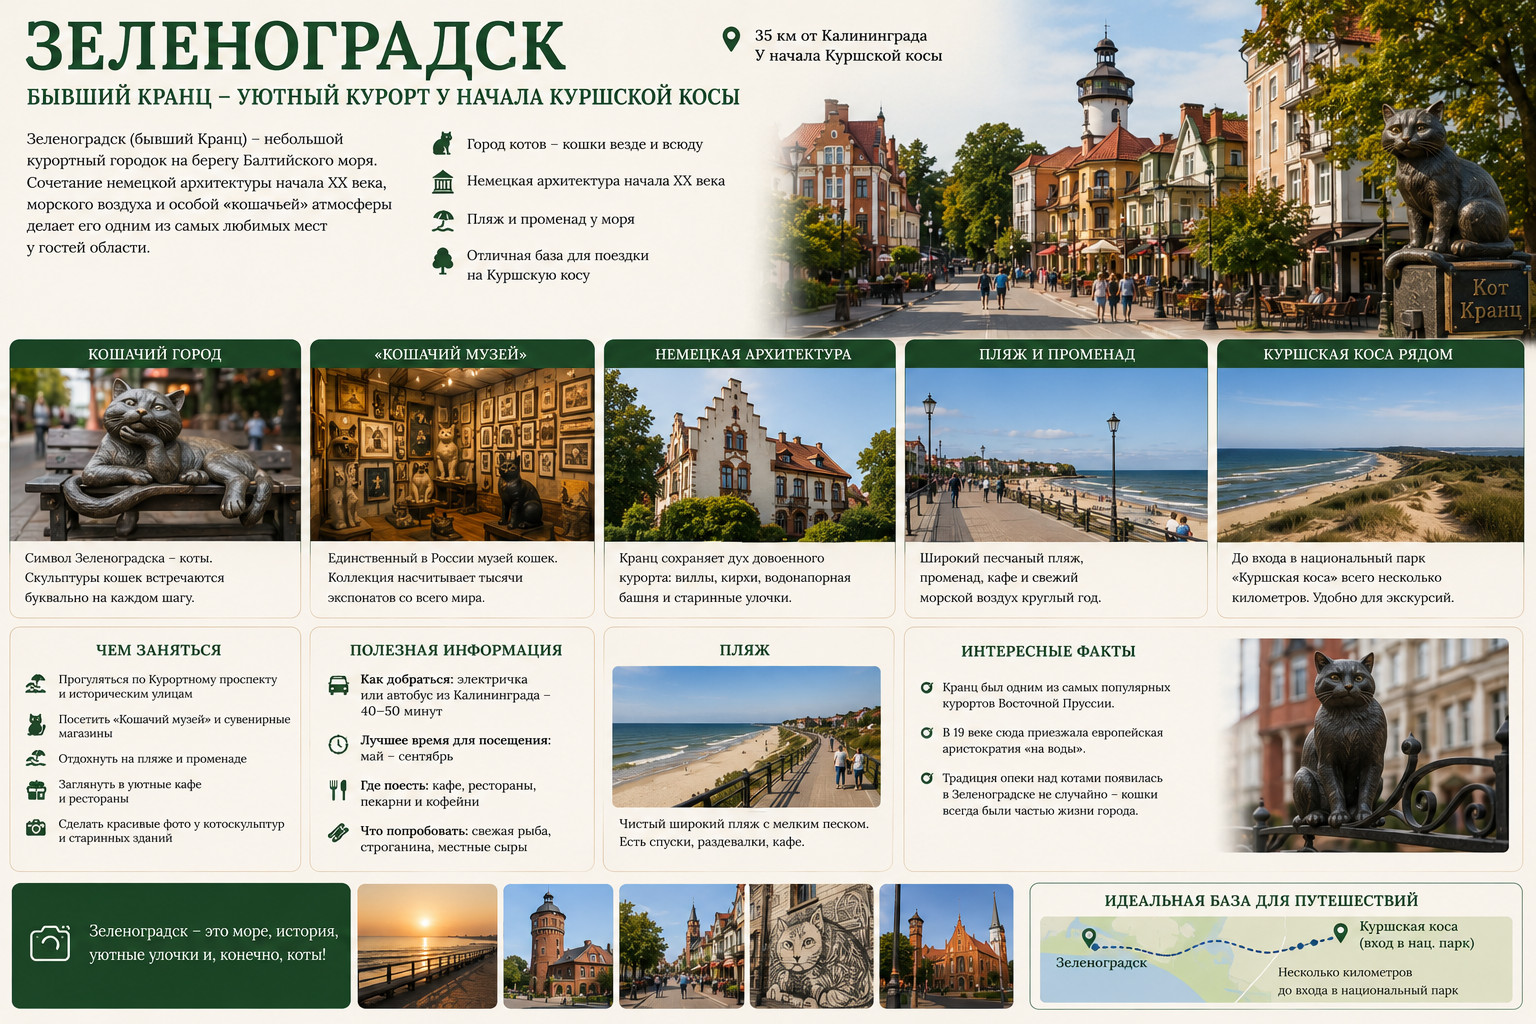Open the sunset pier thumbnail
The image size is (1536, 1024).
(x=427, y=945)
